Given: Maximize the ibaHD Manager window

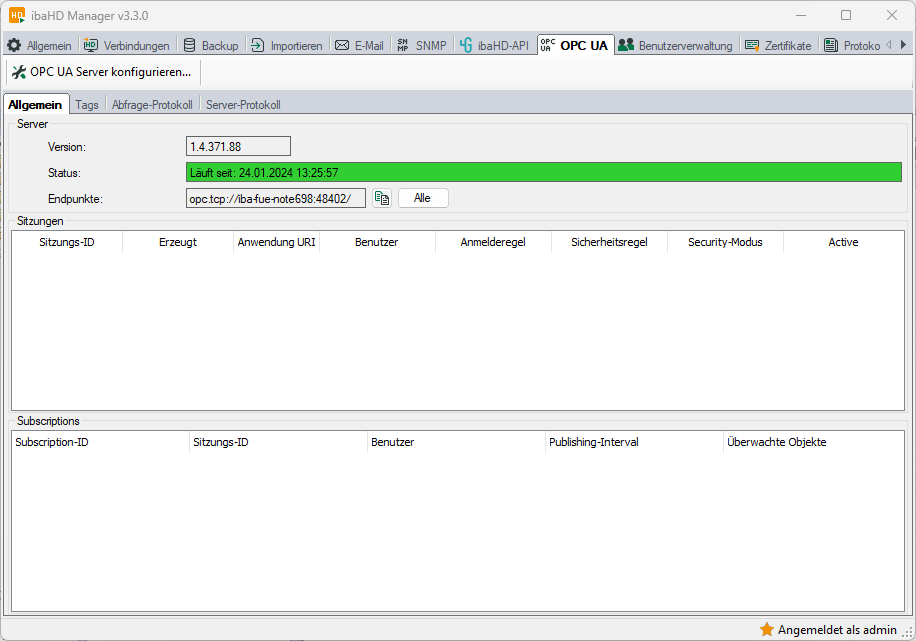Looking at the screenshot, I should [846, 15].
